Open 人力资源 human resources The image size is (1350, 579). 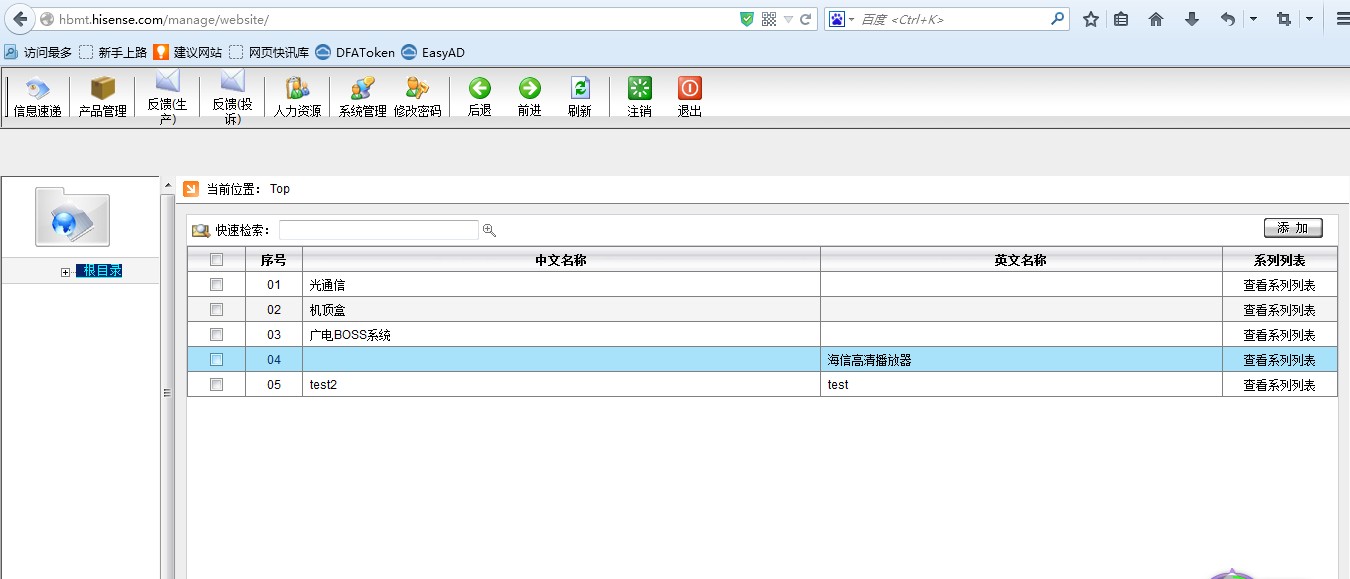click(x=297, y=98)
